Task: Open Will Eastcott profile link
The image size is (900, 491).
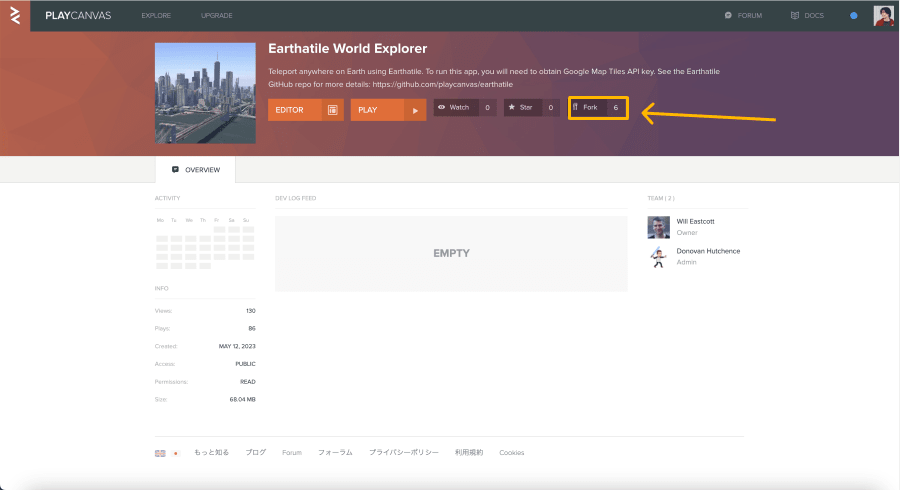Action: [x=695, y=222]
